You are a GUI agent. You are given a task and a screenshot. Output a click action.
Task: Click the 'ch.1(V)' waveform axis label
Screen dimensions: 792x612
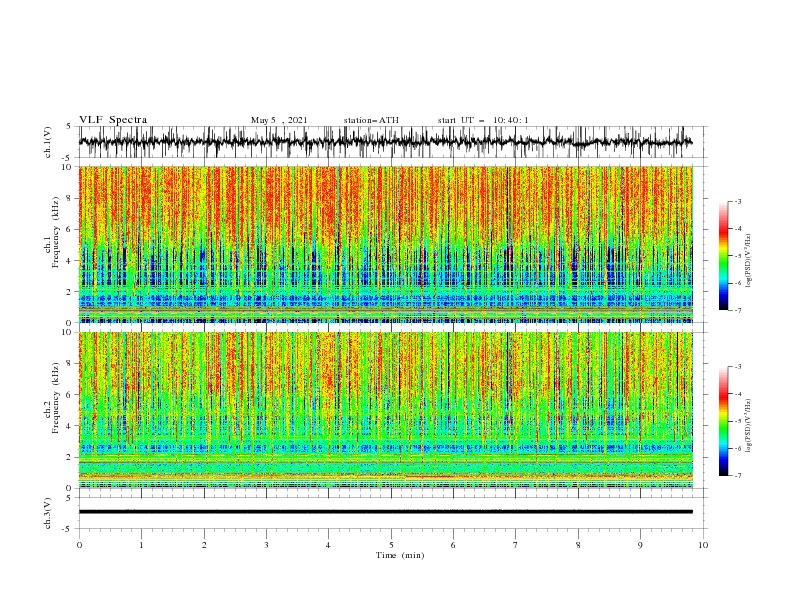pos(48,142)
